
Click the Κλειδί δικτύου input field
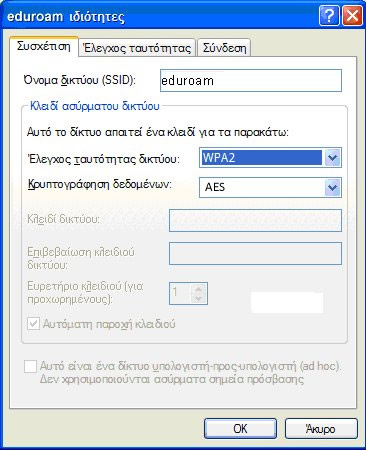(255, 220)
